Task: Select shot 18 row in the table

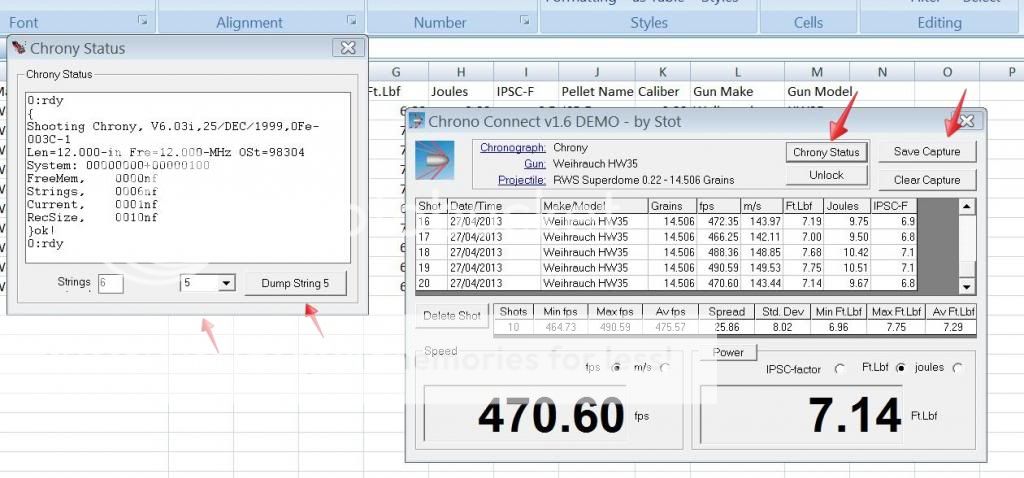Action: pos(667,252)
